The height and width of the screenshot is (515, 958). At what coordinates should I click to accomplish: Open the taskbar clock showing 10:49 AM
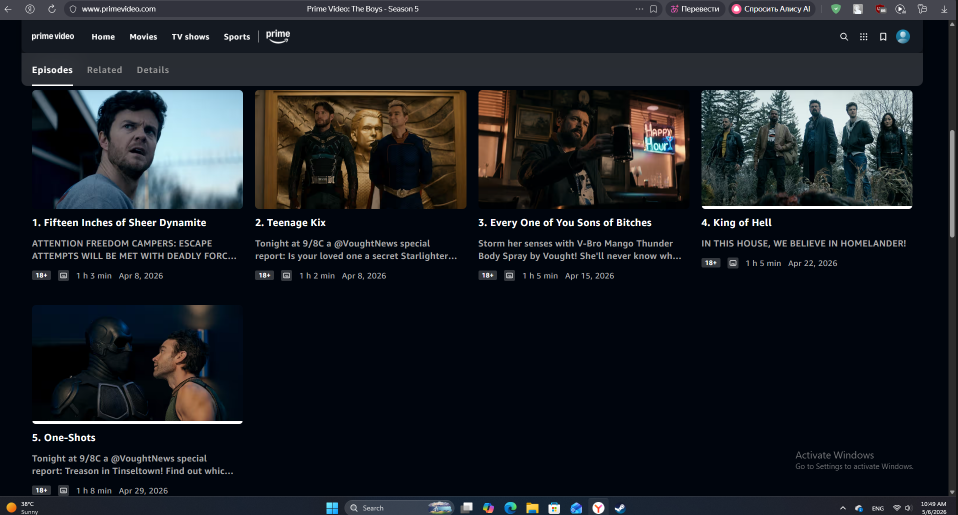[x=933, y=508]
